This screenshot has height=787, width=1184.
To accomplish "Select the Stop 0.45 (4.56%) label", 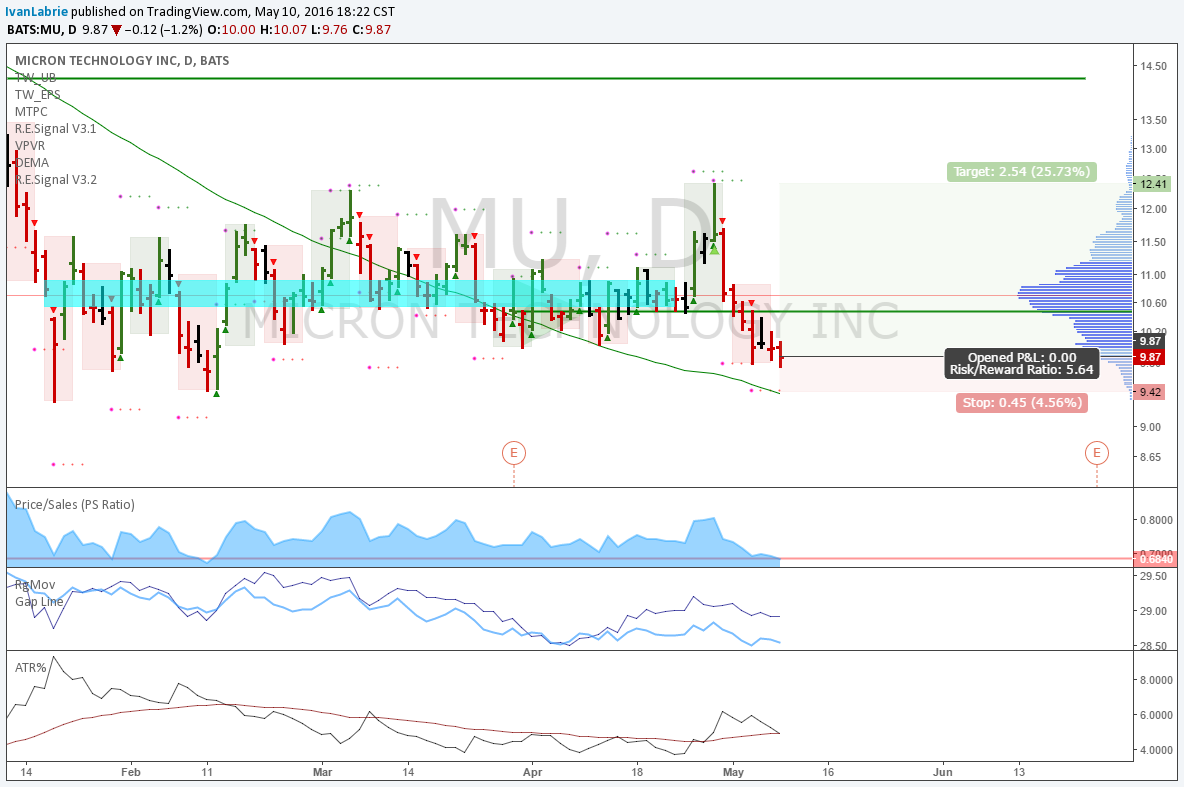I will coord(1022,403).
